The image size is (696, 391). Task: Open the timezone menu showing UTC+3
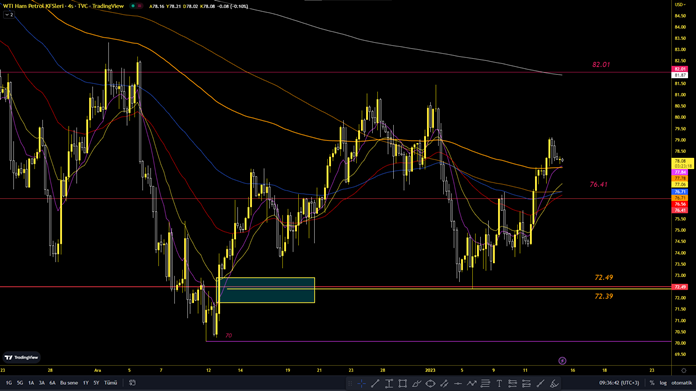(619, 383)
